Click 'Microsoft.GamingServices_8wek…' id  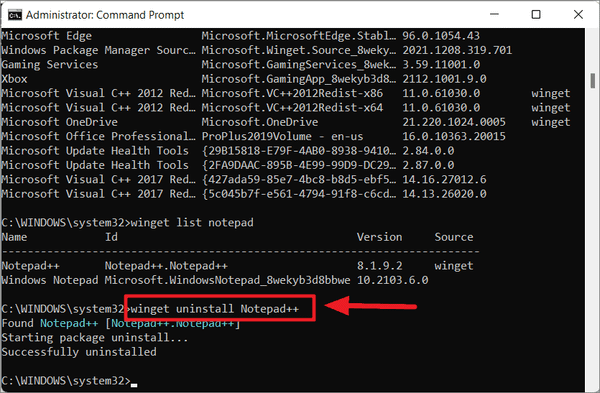(x=298, y=65)
